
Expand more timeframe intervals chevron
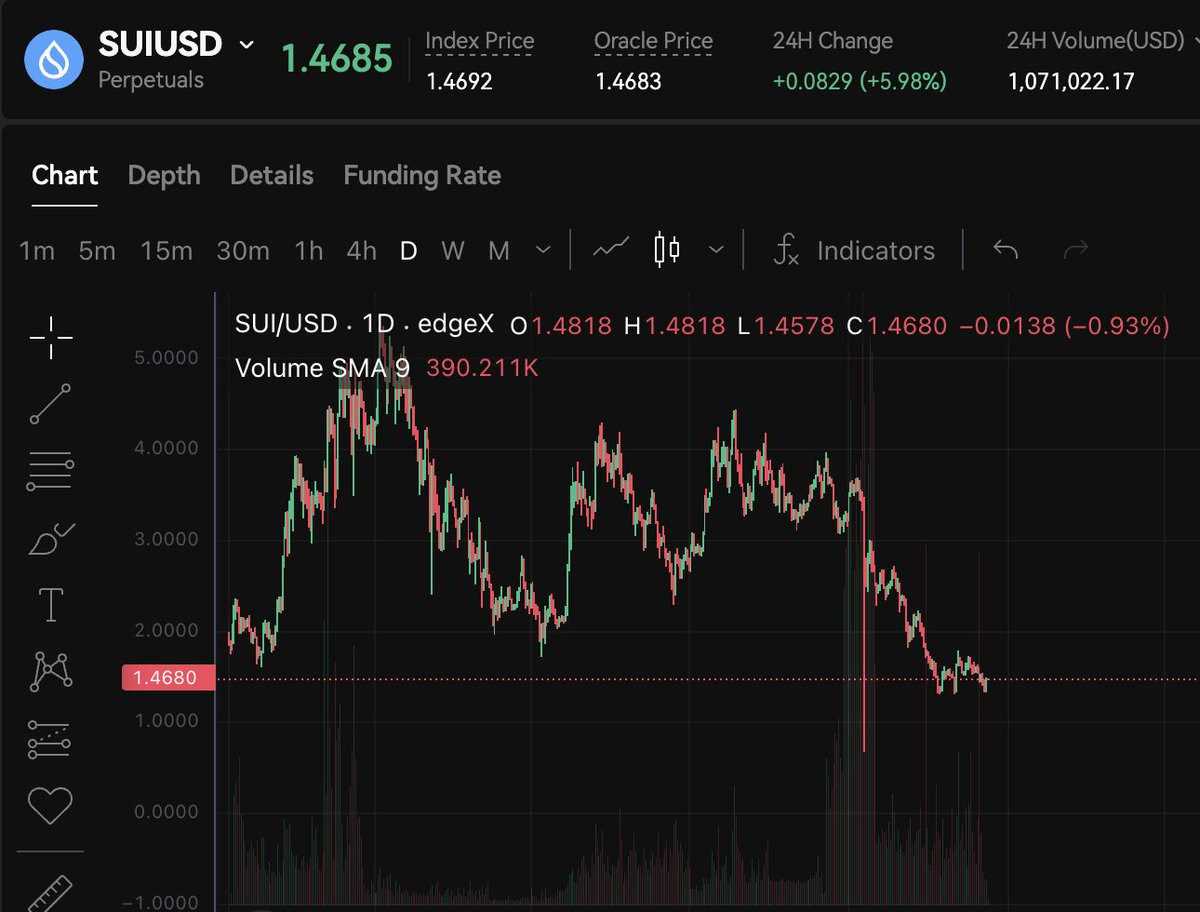tap(543, 250)
